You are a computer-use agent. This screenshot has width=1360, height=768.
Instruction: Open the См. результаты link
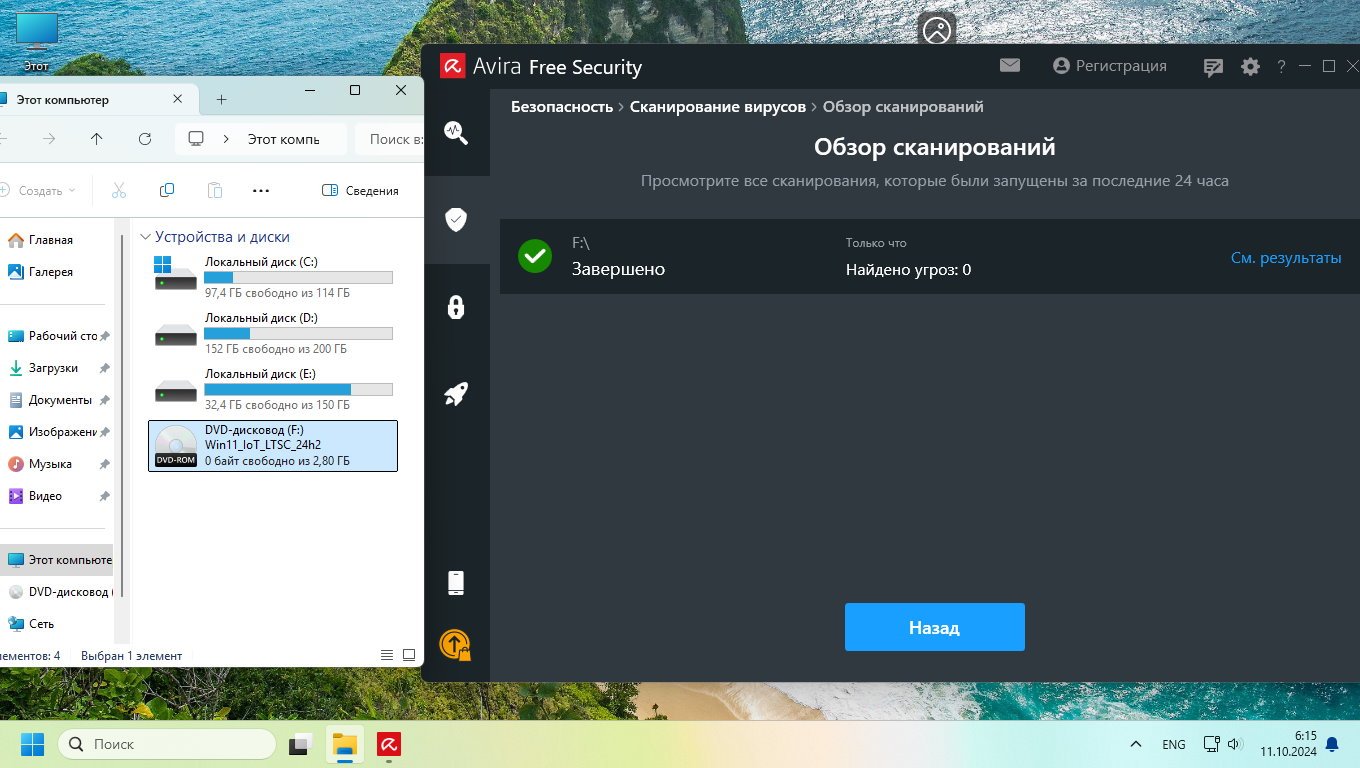(x=1285, y=258)
